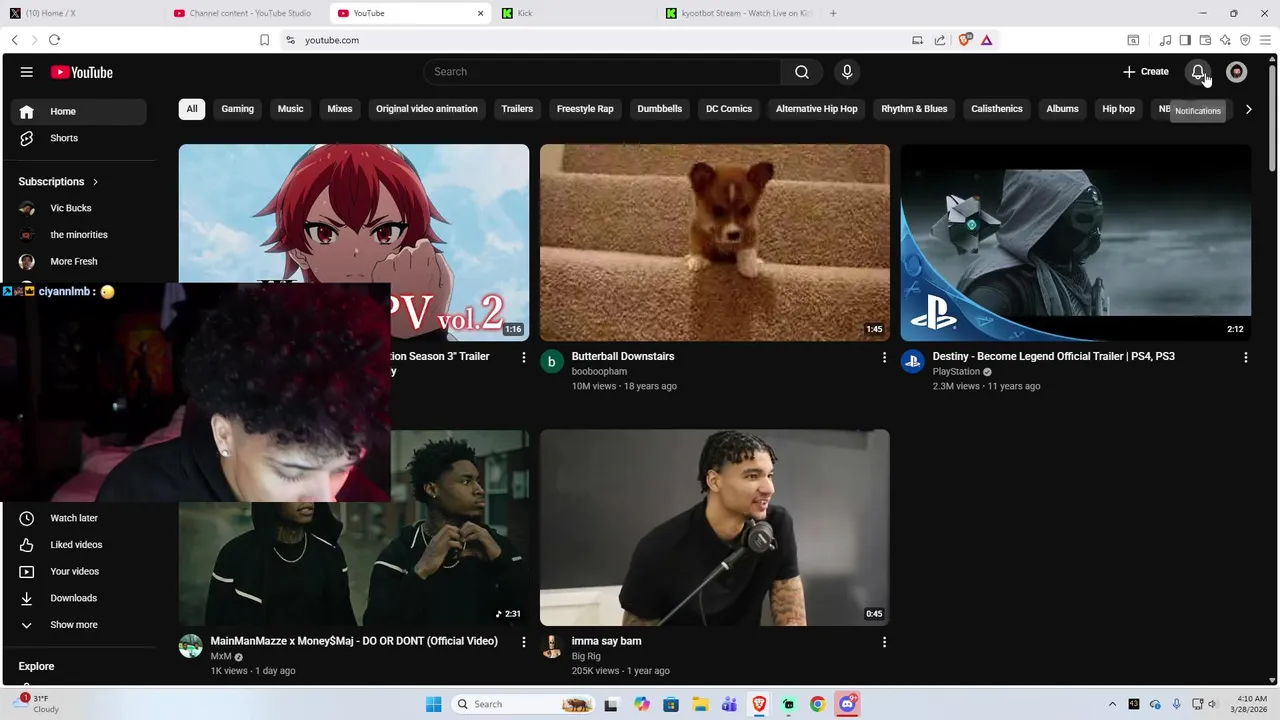Screen dimensions: 1280x720
Task: Open the media control music note icon
Action: (x=1165, y=40)
